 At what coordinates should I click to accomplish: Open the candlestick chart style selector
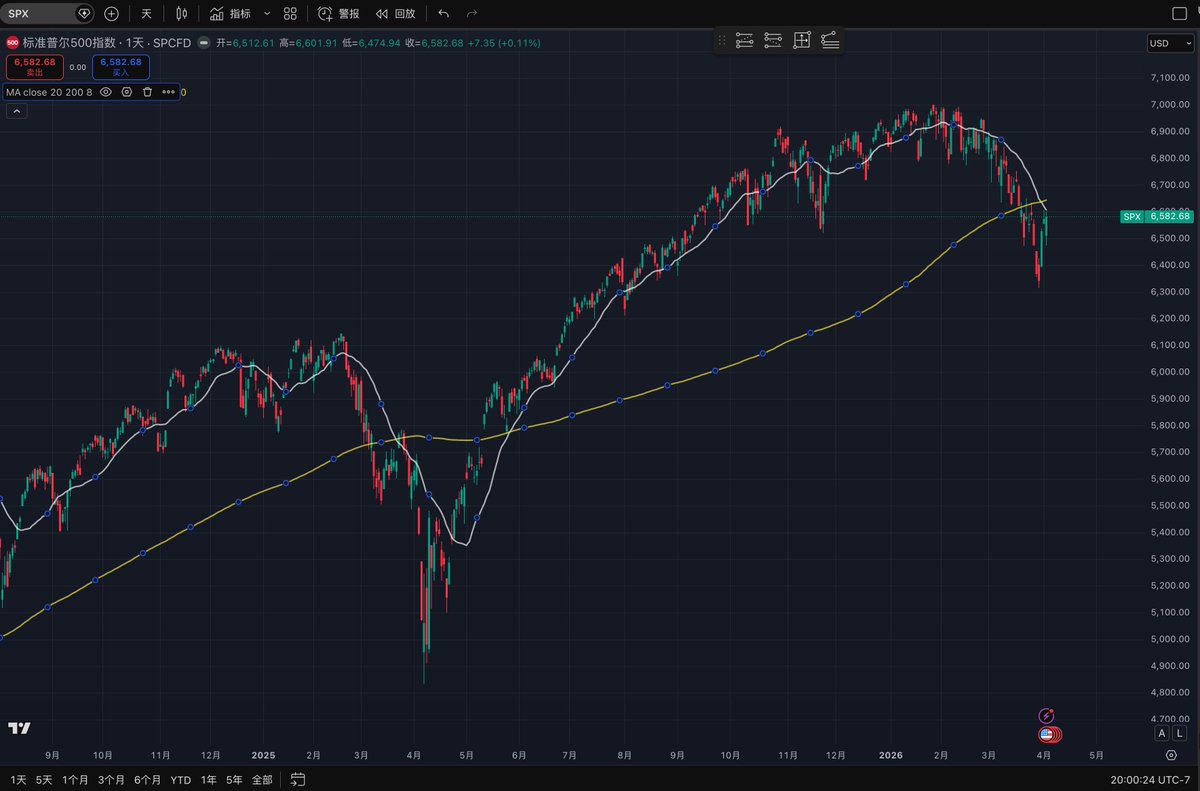pos(181,14)
